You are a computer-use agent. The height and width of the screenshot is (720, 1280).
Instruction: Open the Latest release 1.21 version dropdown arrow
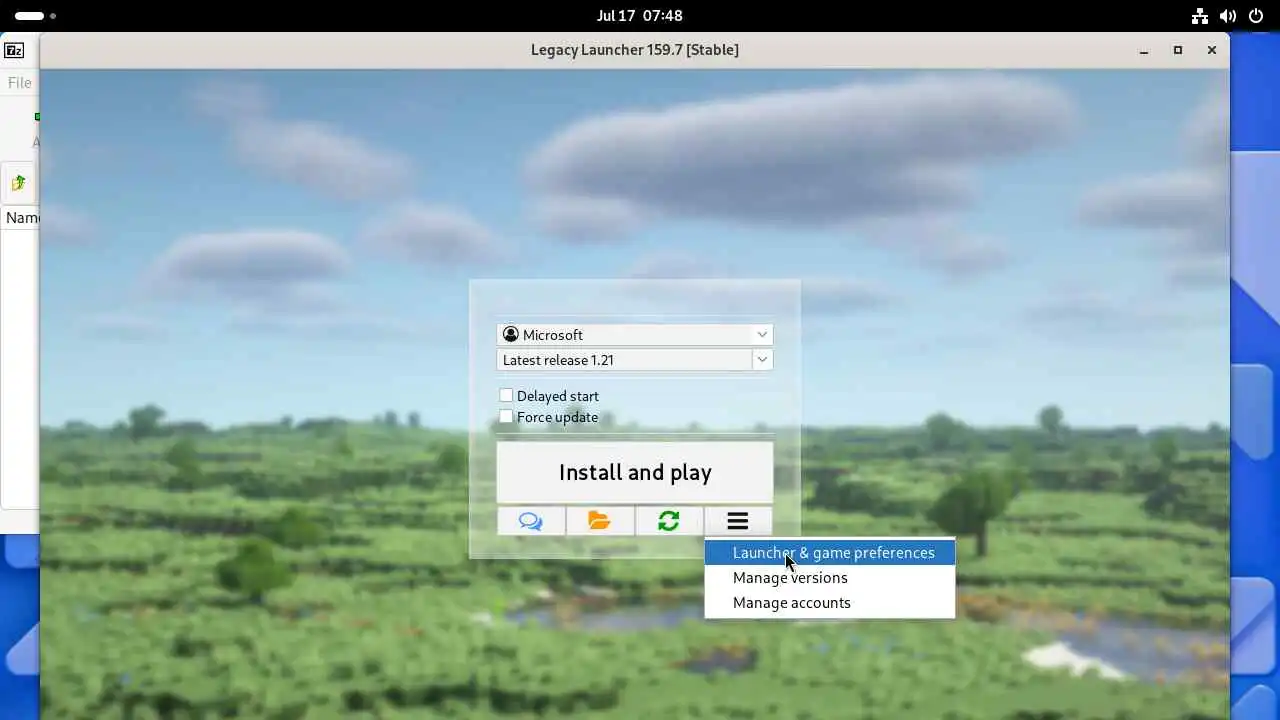point(762,360)
